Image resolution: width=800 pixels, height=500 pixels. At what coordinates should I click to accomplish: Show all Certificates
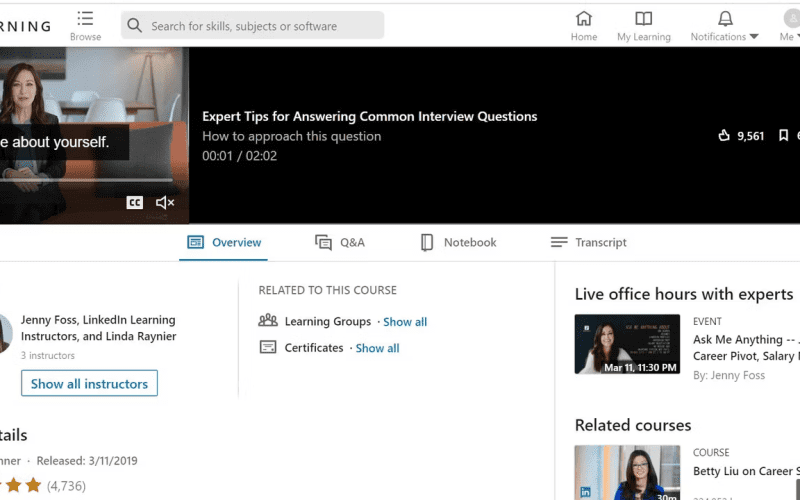coord(378,348)
